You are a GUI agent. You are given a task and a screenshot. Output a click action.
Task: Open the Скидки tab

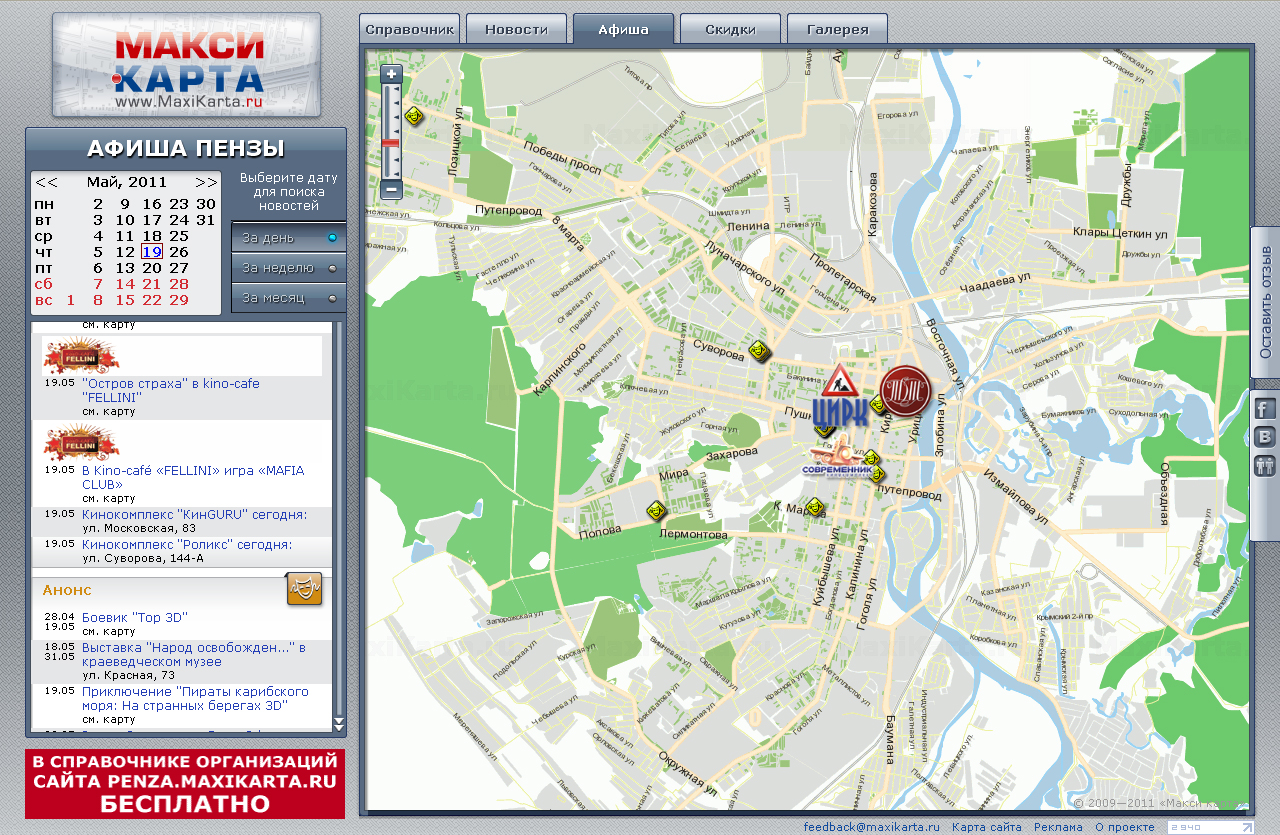point(730,29)
